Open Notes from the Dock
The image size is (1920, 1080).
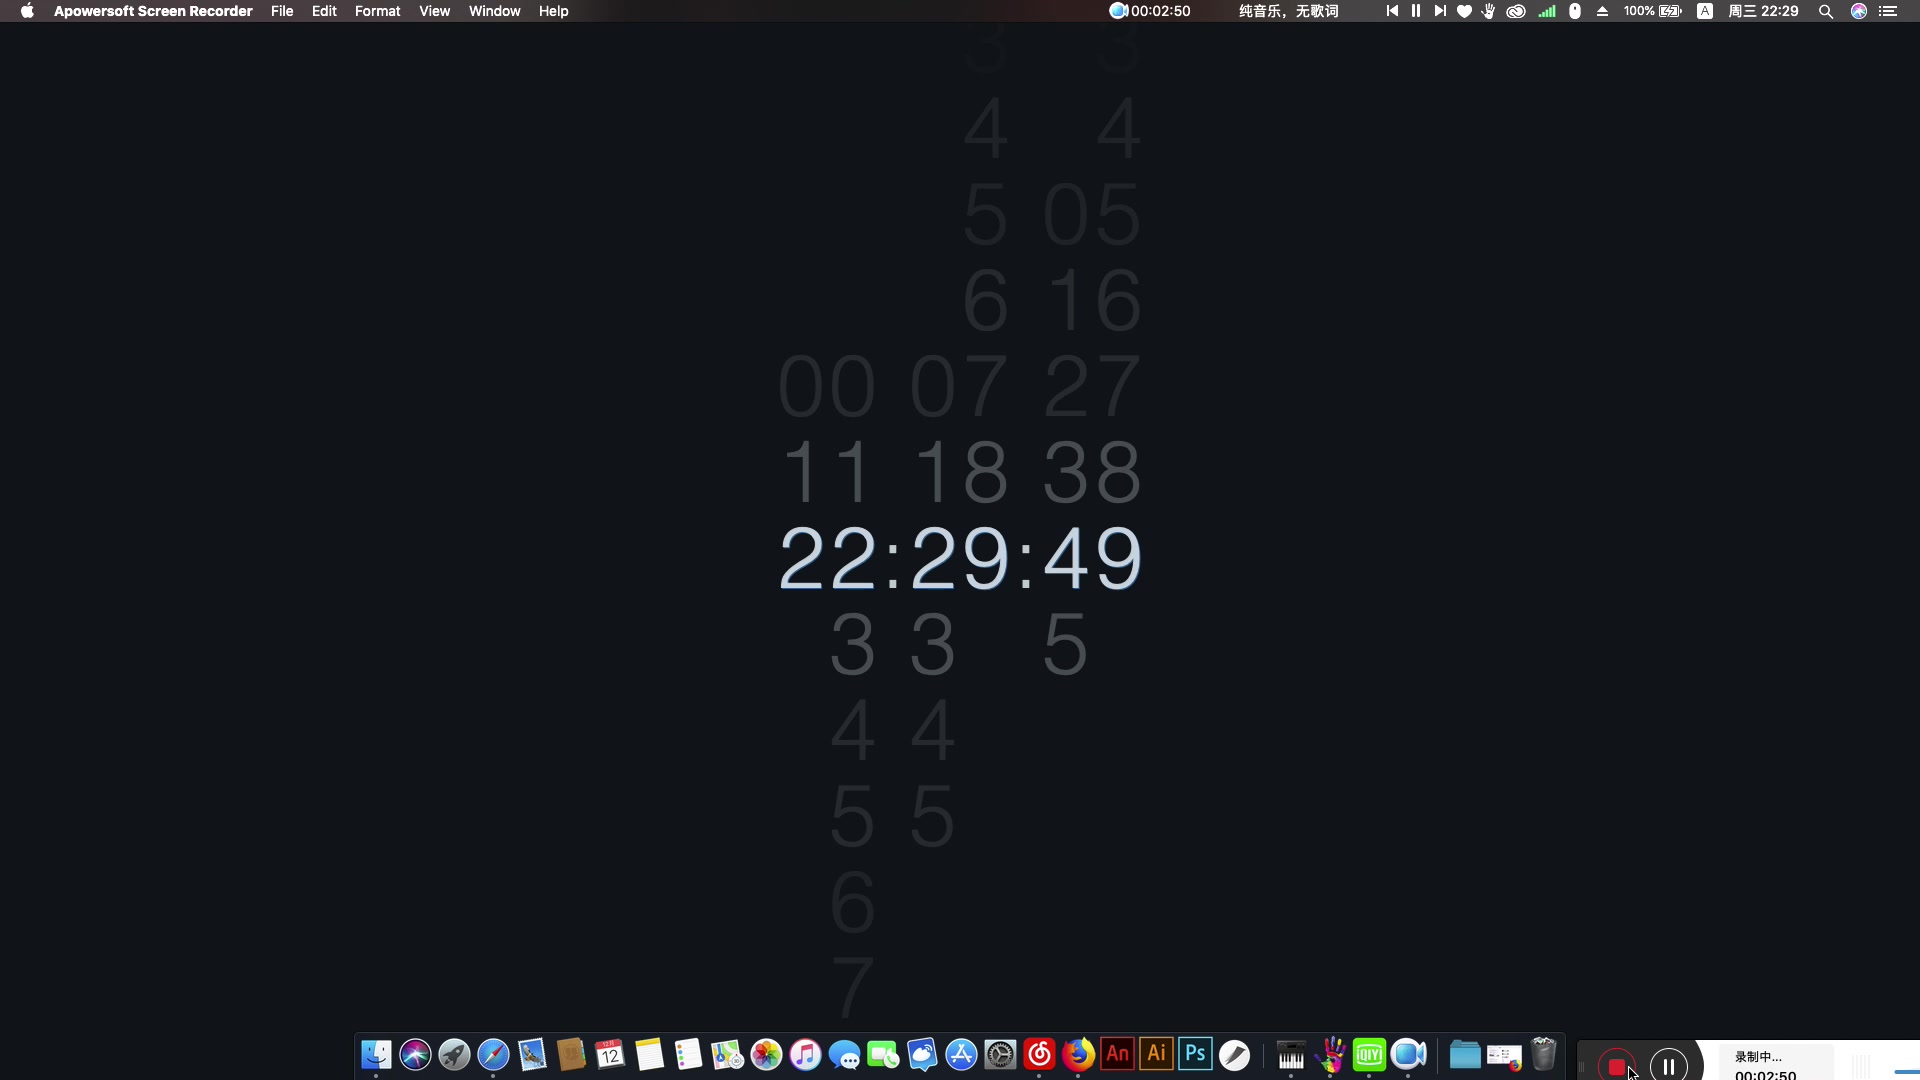pyautogui.click(x=649, y=1054)
